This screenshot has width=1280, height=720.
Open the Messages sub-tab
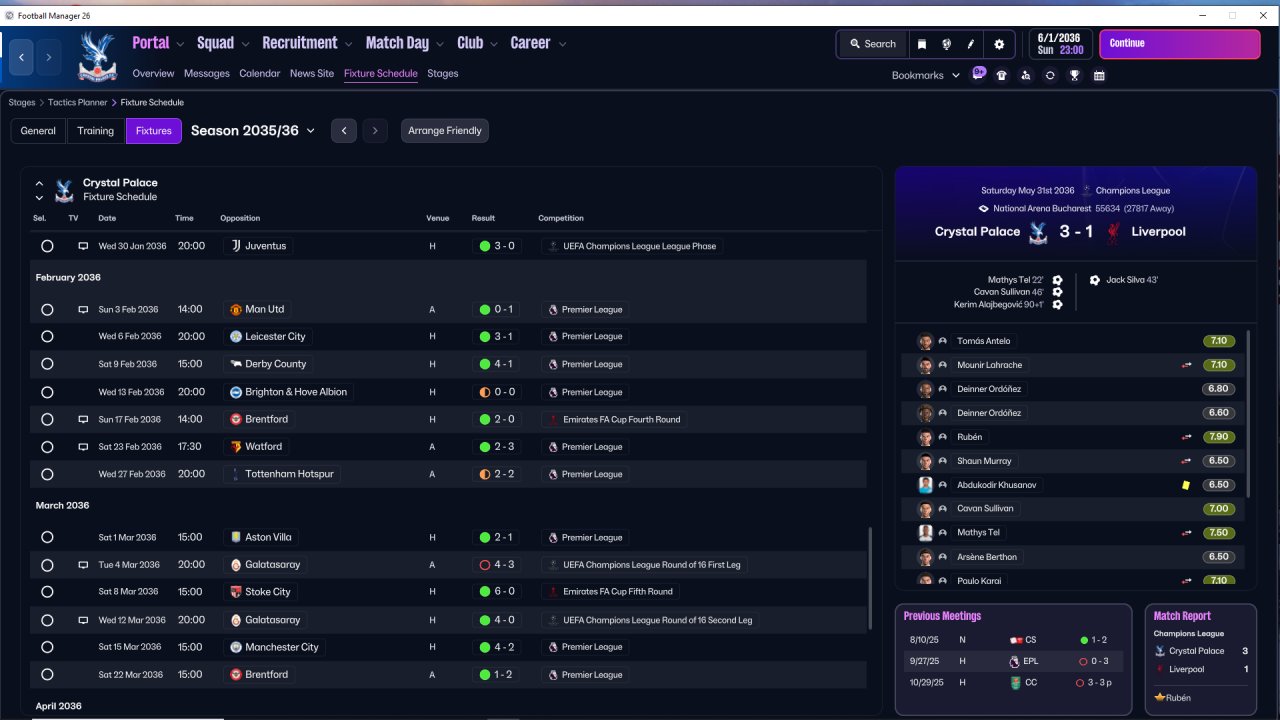[x=207, y=73]
